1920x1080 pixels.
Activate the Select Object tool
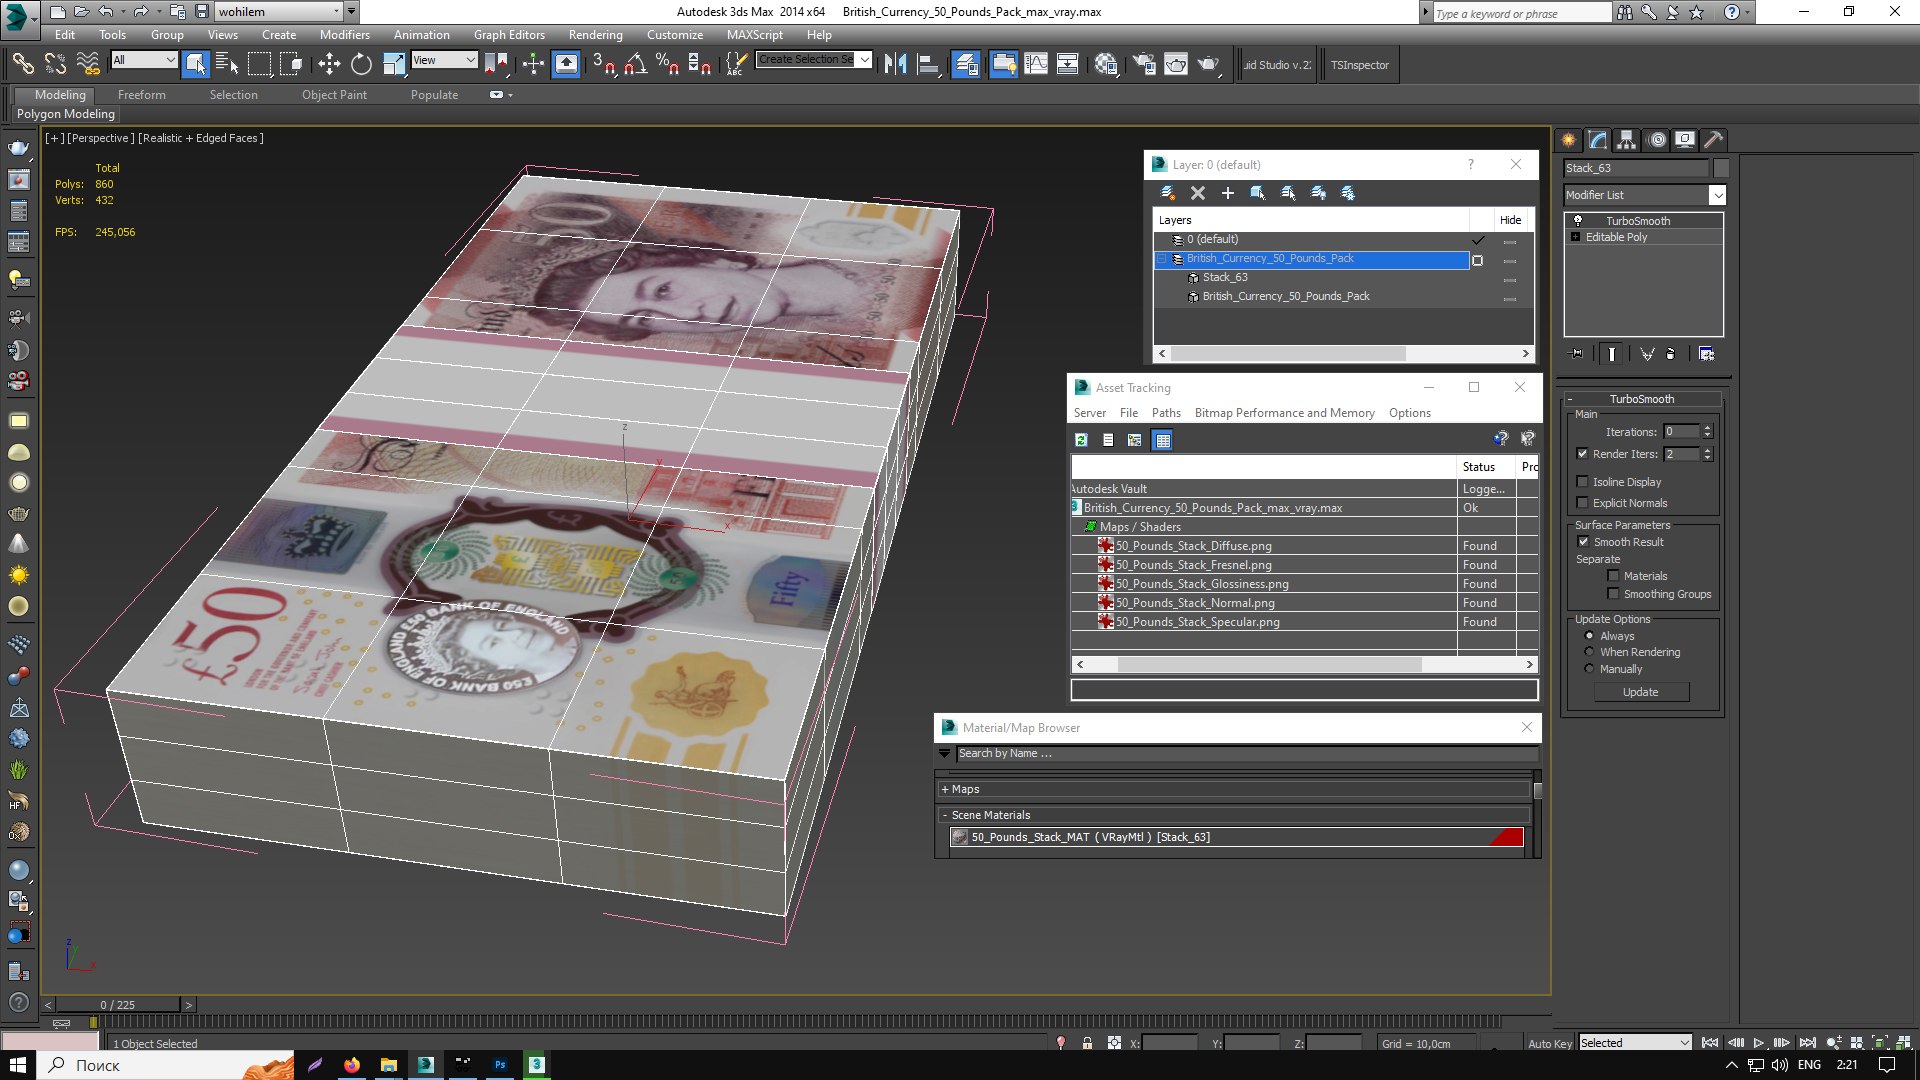(x=195, y=65)
